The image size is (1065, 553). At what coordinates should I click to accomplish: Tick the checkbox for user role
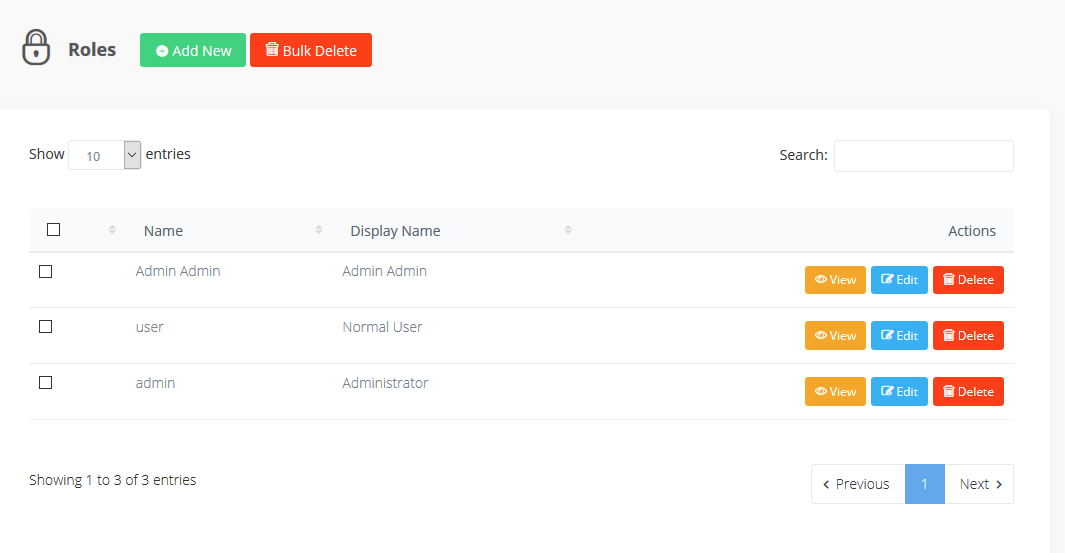click(45, 327)
